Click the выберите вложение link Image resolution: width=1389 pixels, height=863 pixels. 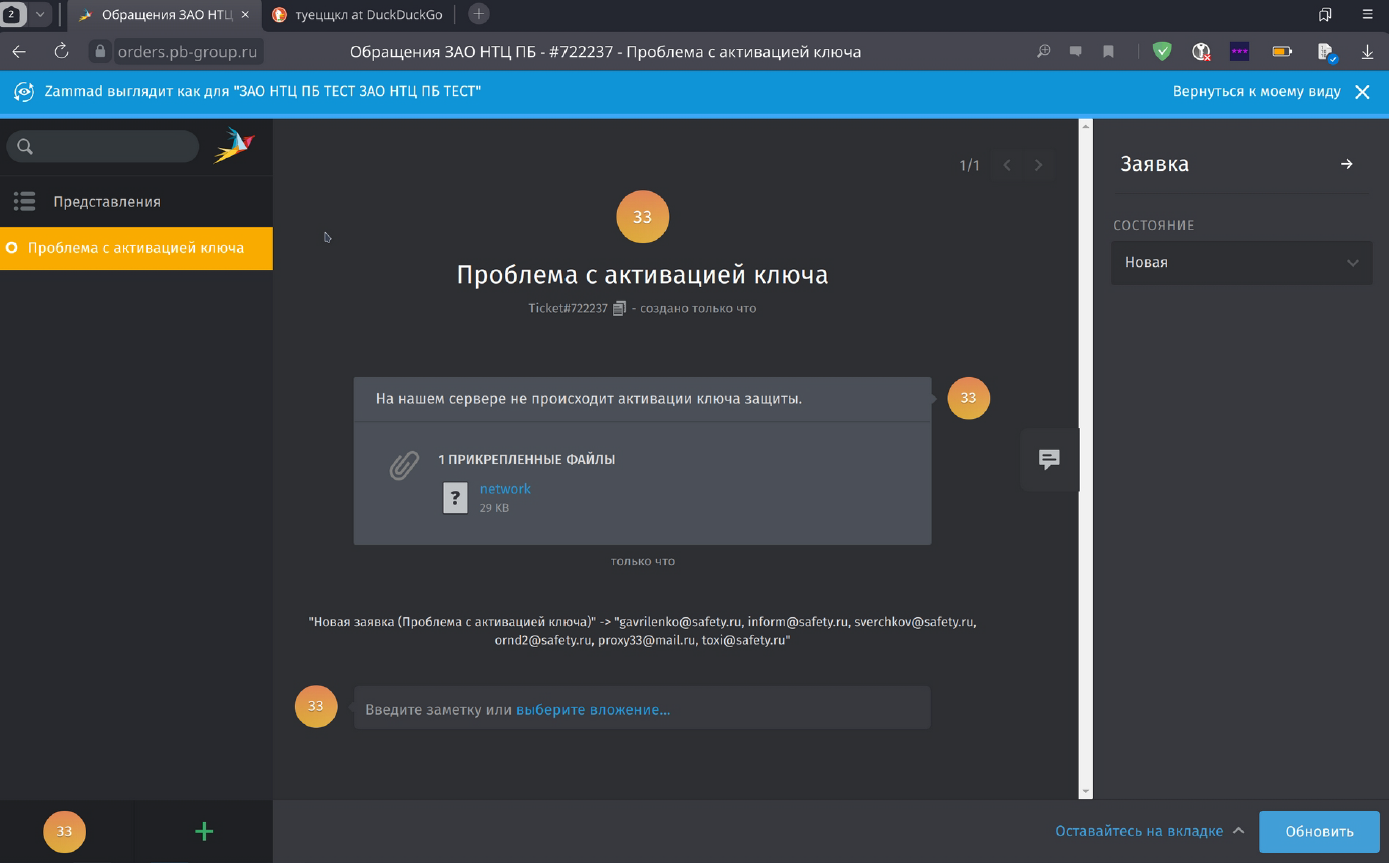[x=593, y=710]
